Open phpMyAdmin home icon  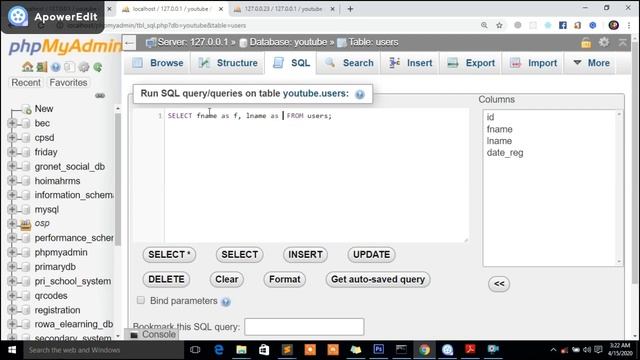pyautogui.click(x=28, y=67)
